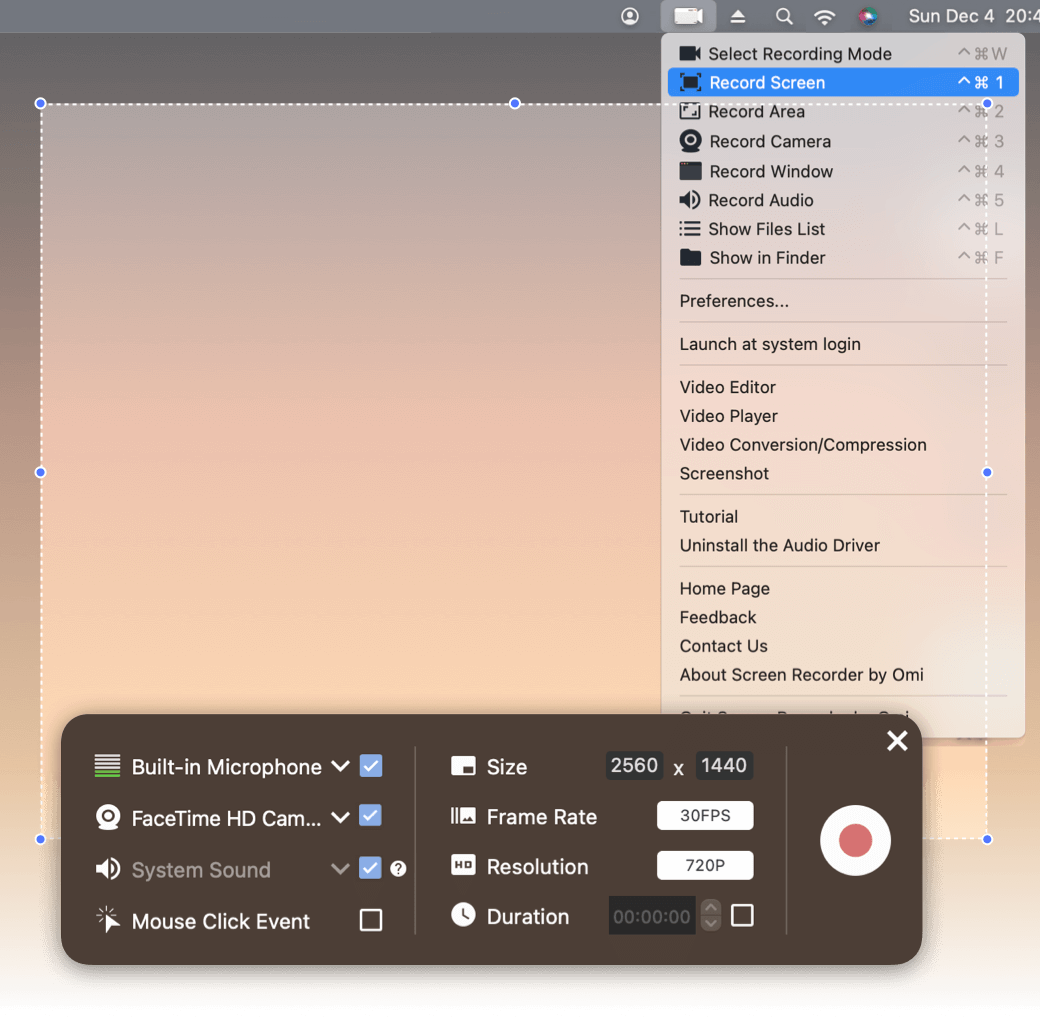The image size is (1040, 1034).
Task: Click the Siri icon in menu bar
Action: pyautogui.click(x=867, y=16)
